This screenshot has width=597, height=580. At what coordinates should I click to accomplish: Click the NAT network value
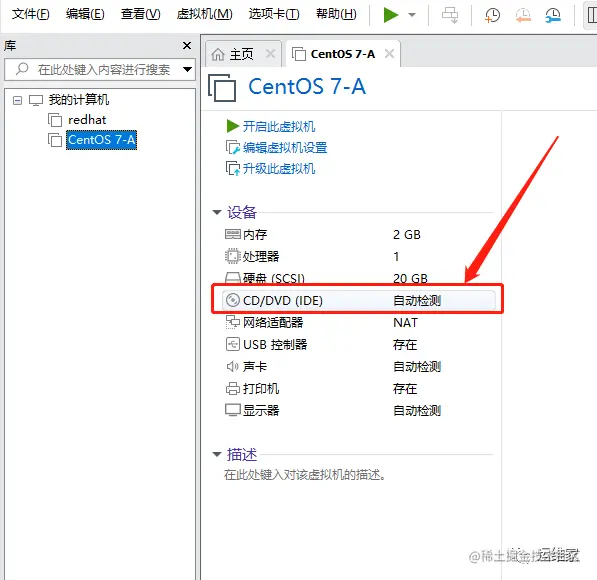pyautogui.click(x=405, y=323)
